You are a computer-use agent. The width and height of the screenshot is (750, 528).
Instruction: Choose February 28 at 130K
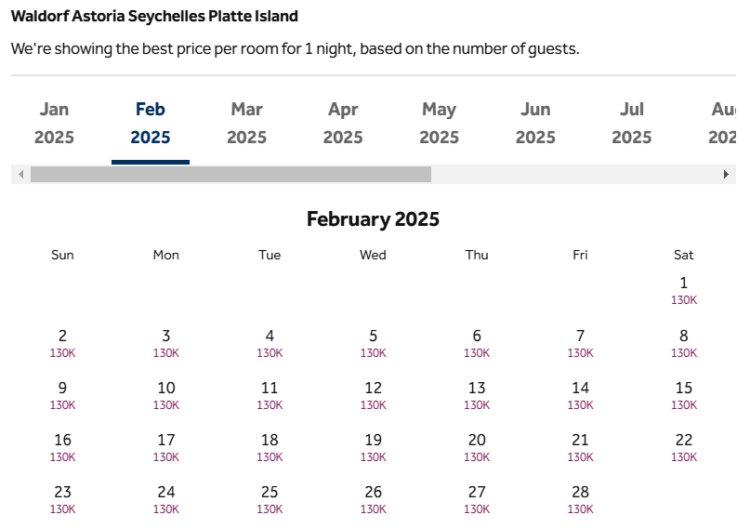(x=580, y=500)
